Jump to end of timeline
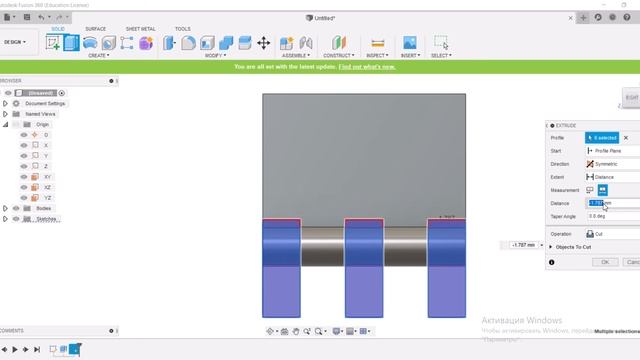 tap(37, 349)
